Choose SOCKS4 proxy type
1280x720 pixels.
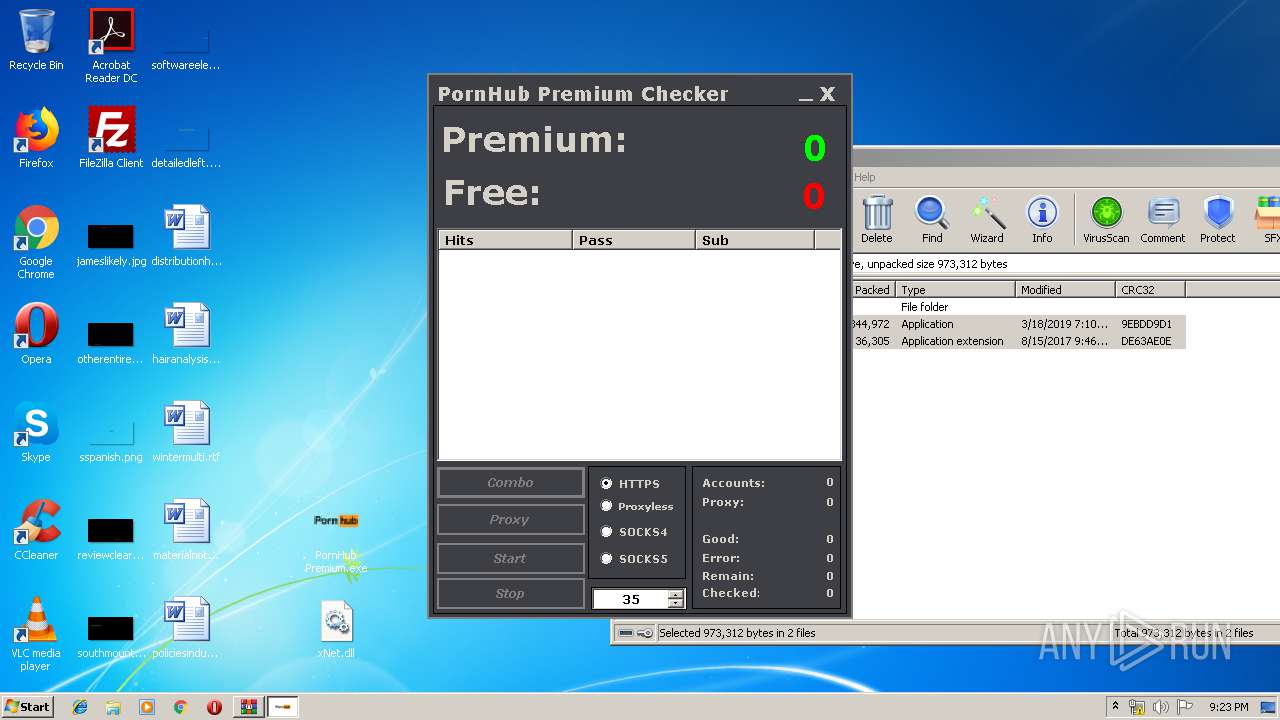pos(633,532)
